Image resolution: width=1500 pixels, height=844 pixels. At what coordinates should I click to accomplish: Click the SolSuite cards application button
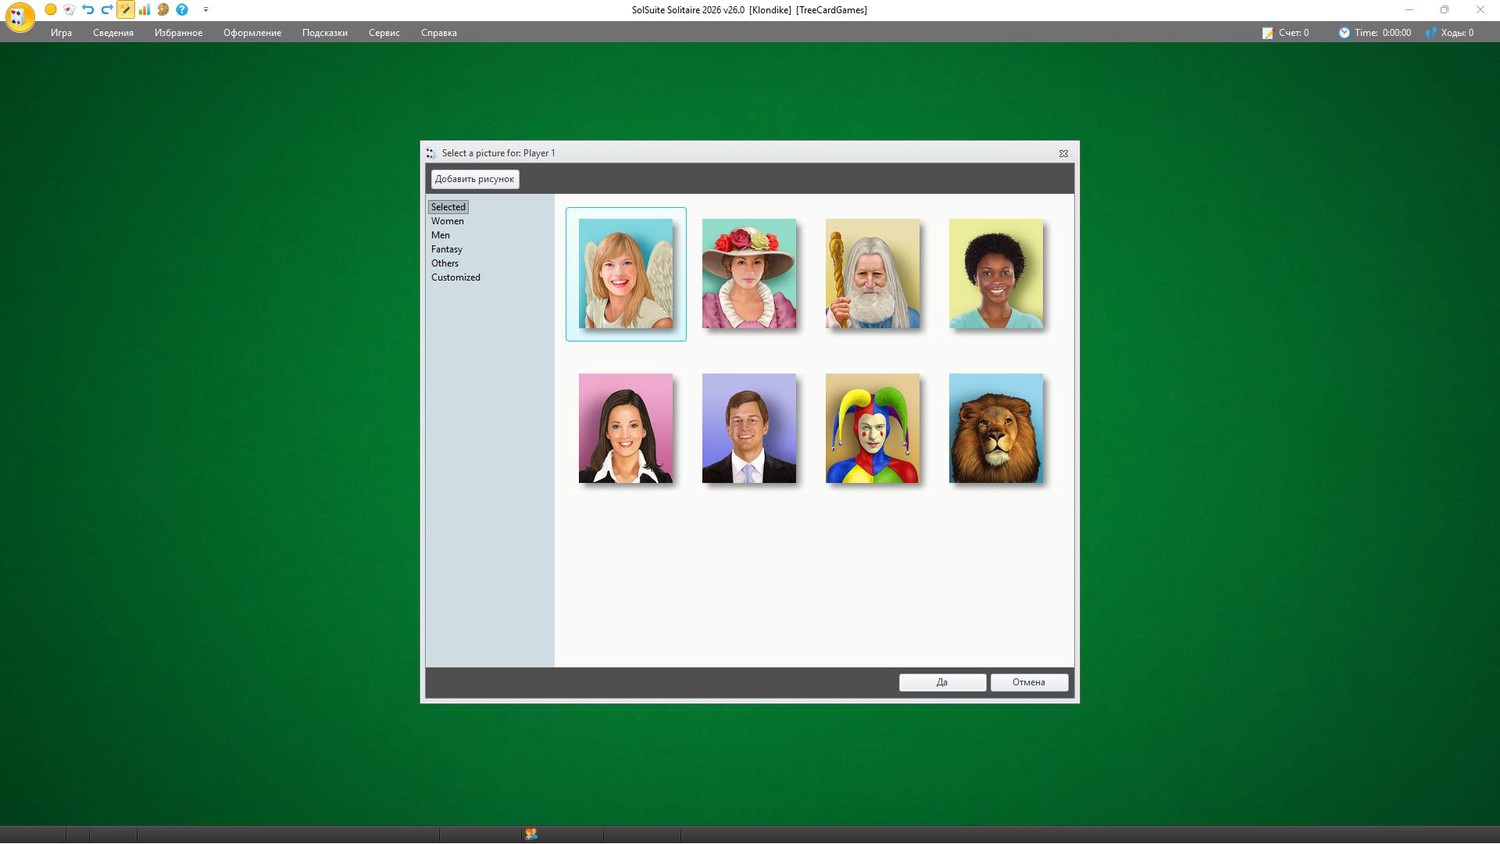tap(19, 17)
